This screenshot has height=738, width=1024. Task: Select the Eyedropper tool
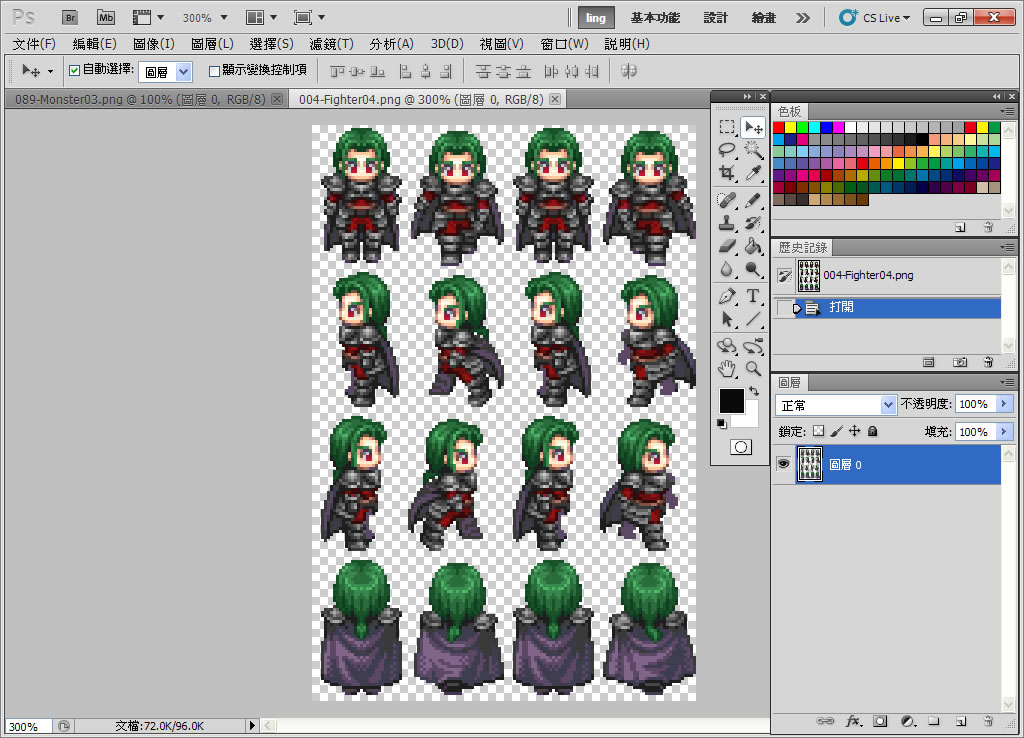pos(753,173)
